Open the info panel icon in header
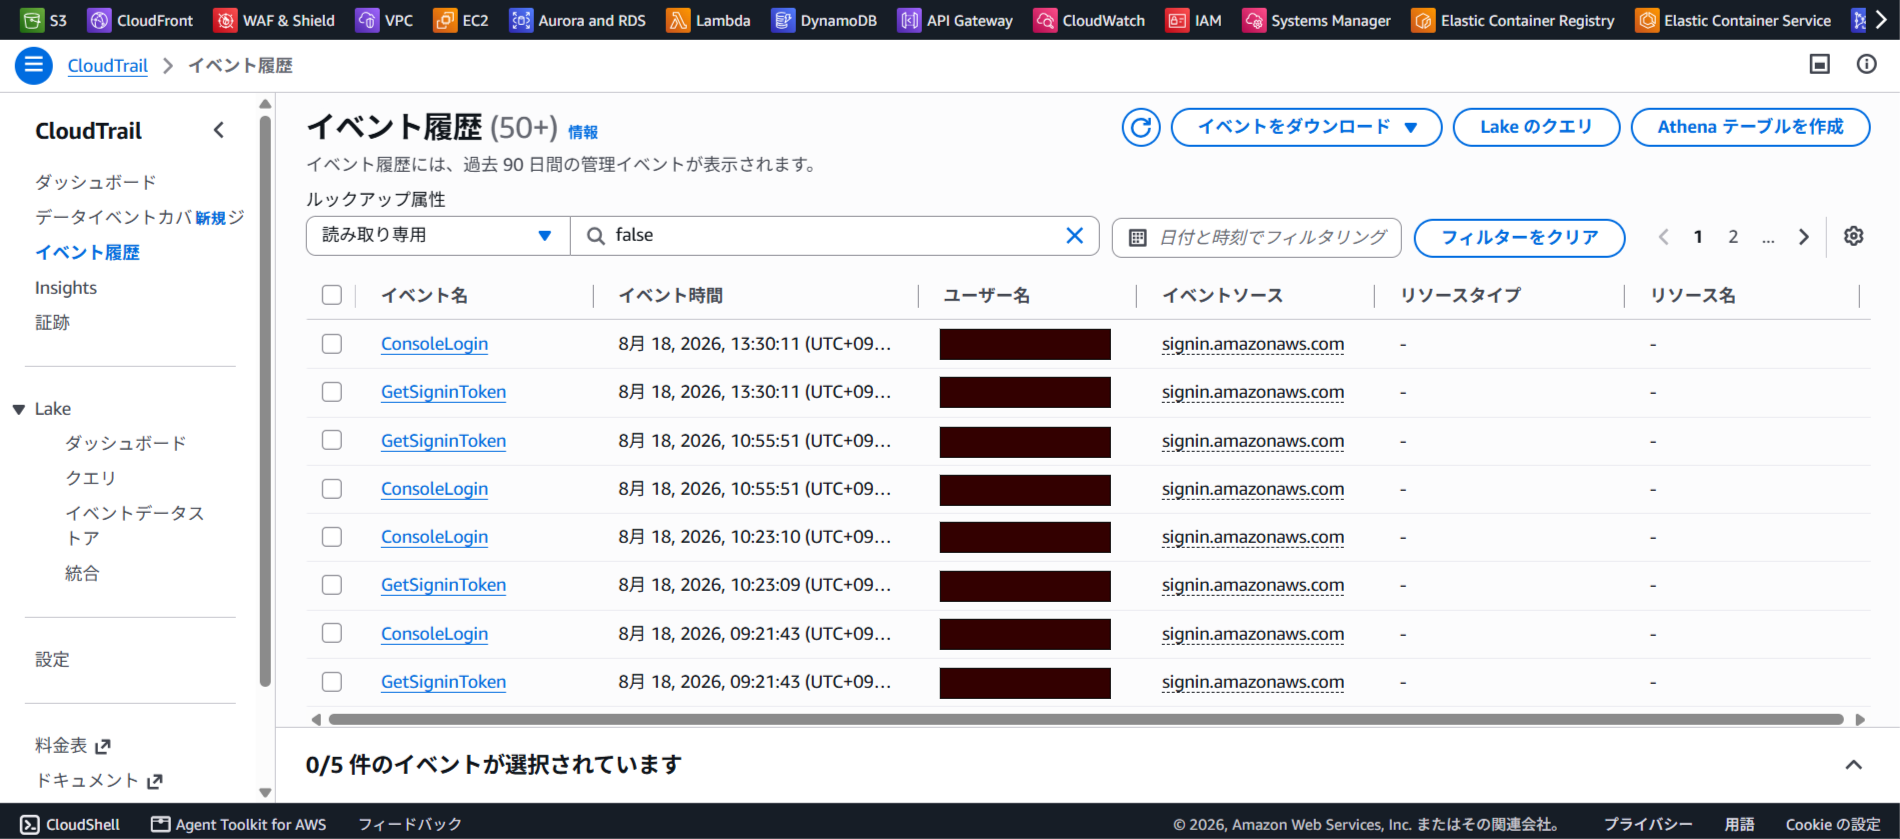Viewport: 1900px width, 839px height. tap(1866, 64)
